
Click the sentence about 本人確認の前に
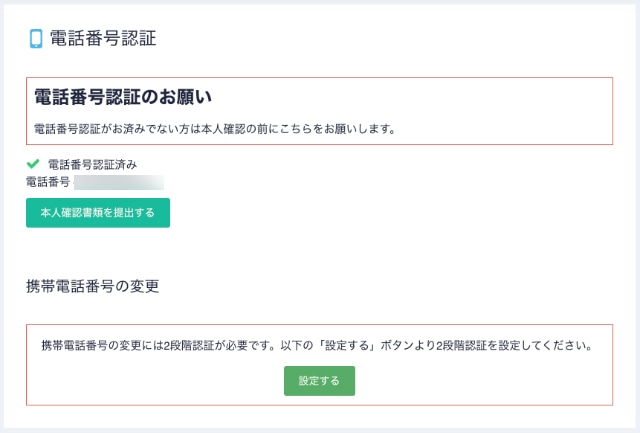[x=215, y=129]
